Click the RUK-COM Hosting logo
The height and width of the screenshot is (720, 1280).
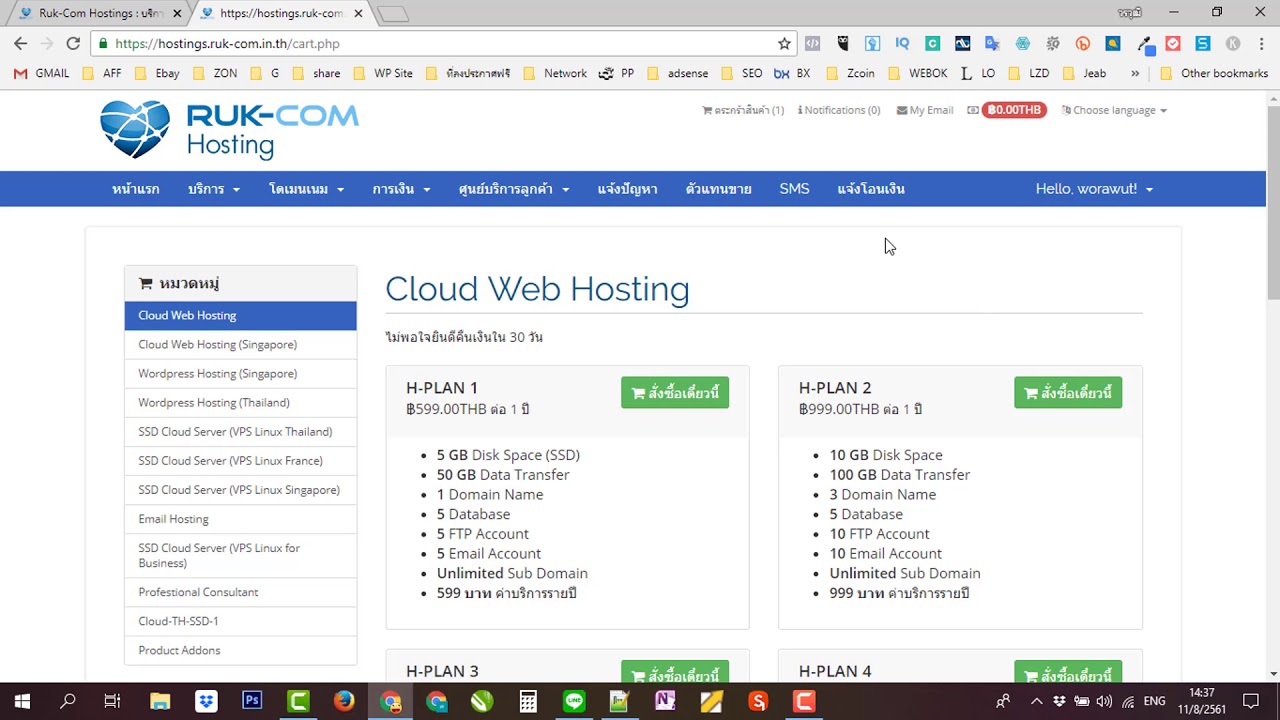click(x=229, y=130)
